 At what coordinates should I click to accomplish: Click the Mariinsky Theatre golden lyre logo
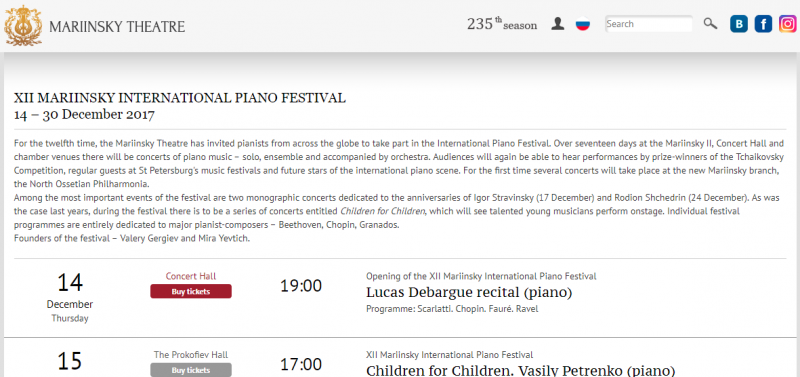pos(23,26)
